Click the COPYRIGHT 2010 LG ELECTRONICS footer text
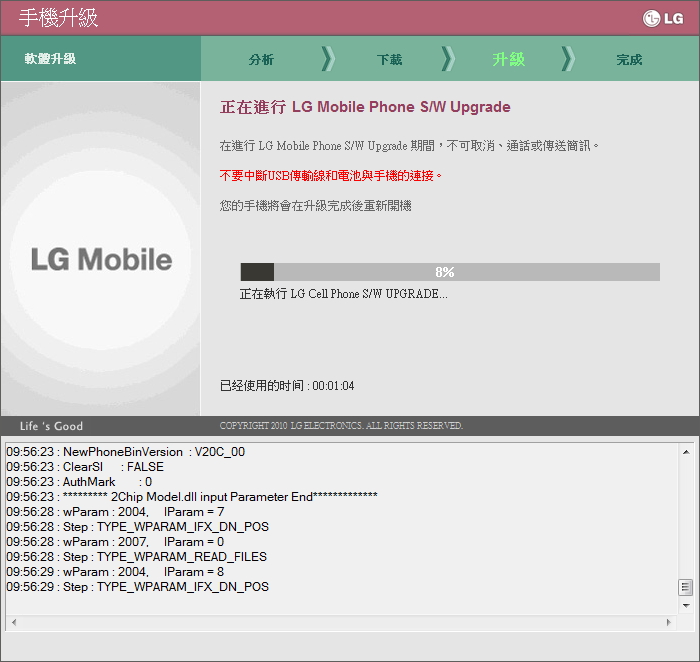Viewport: 700px width, 662px height. pyautogui.click(x=341, y=425)
